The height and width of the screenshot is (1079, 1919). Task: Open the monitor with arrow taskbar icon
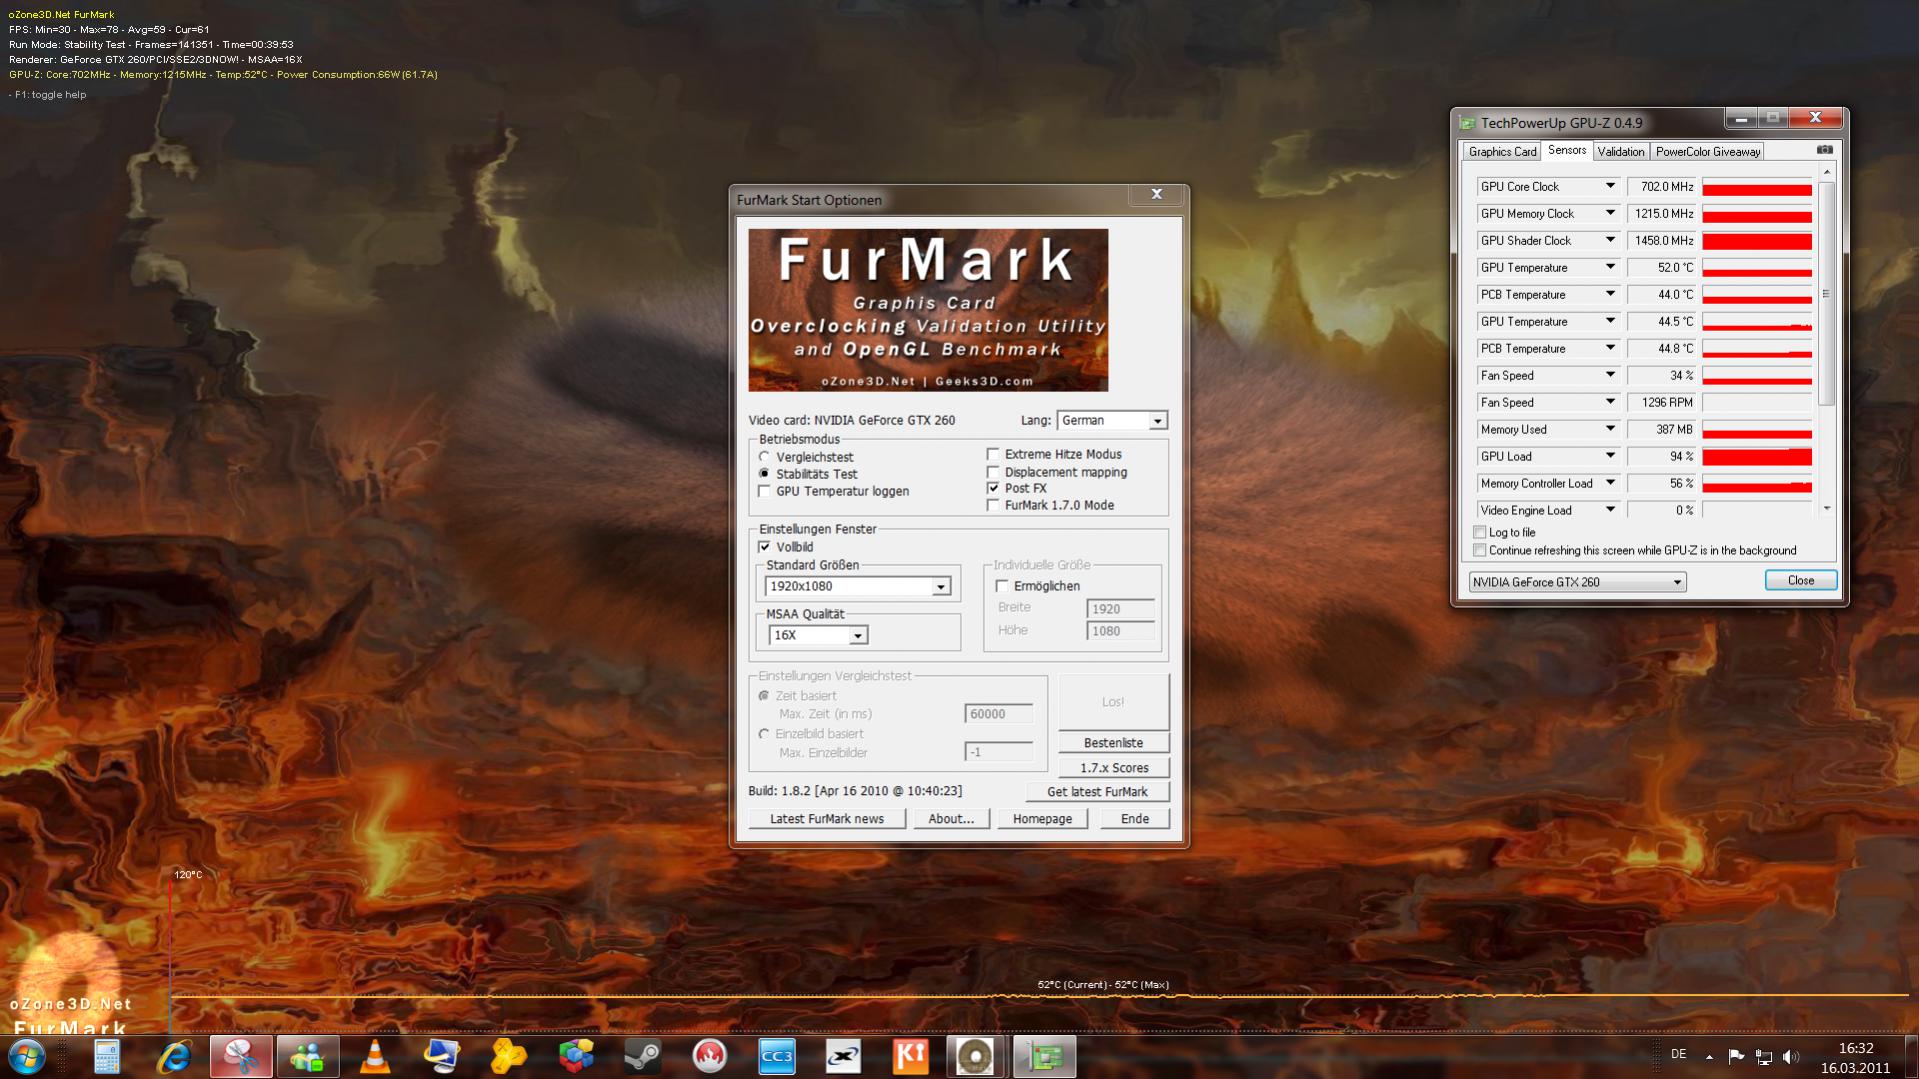tap(442, 1056)
